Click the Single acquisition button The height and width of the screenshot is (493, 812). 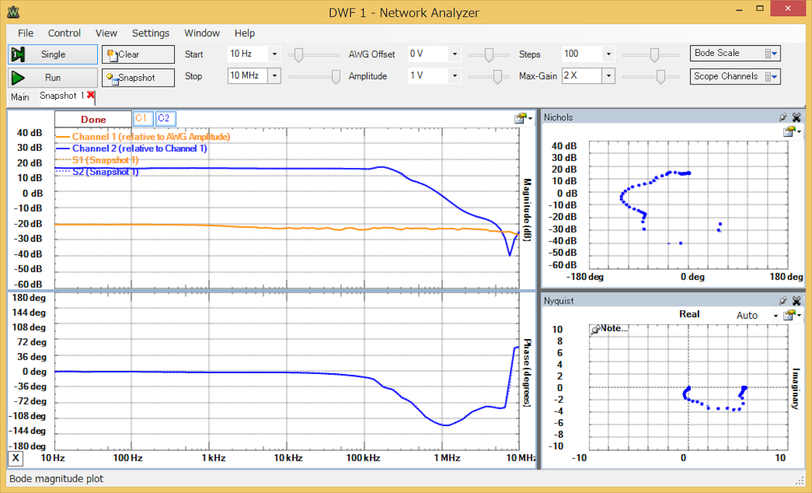(x=52, y=54)
